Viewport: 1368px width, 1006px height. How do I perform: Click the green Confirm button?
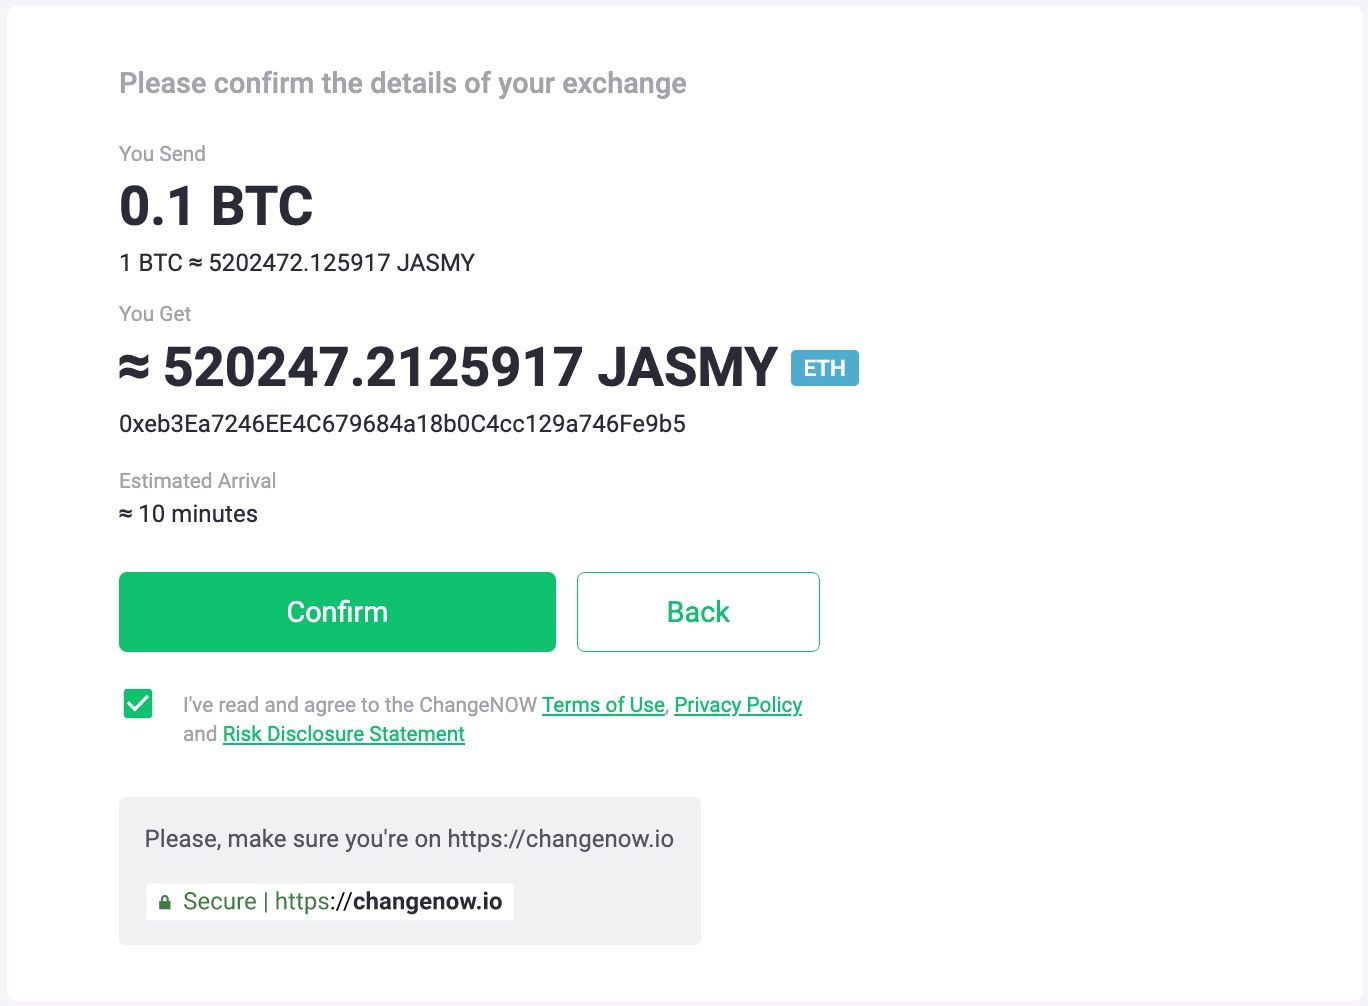(x=337, y=612)
